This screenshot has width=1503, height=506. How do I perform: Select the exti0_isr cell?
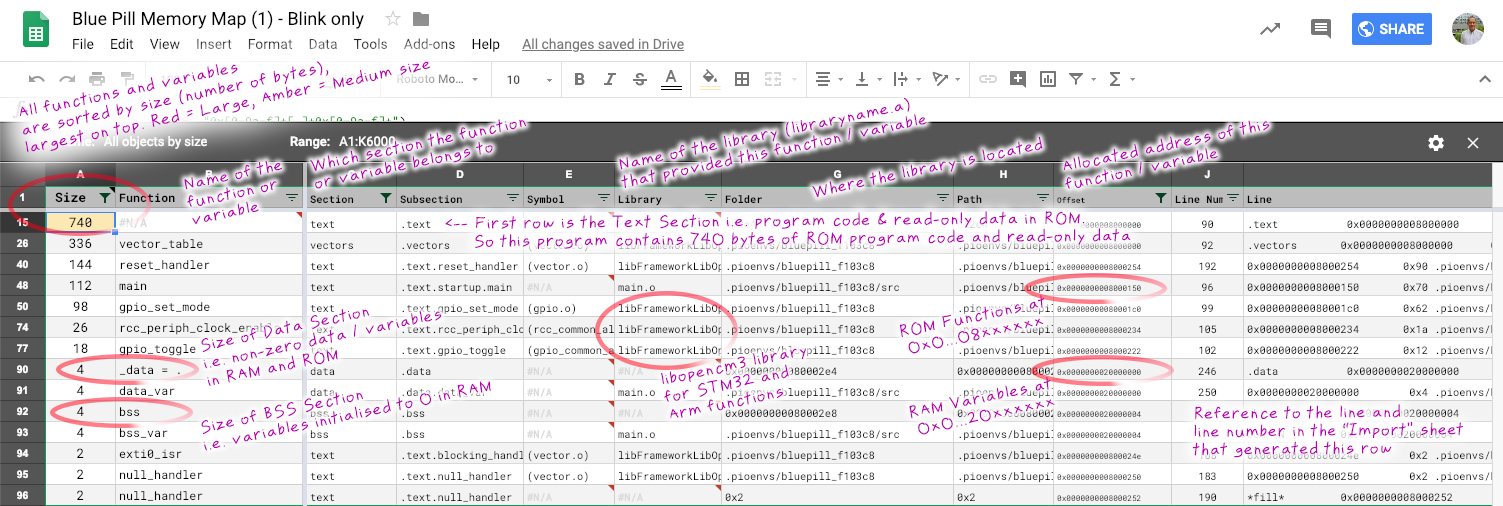coord(210,454)
